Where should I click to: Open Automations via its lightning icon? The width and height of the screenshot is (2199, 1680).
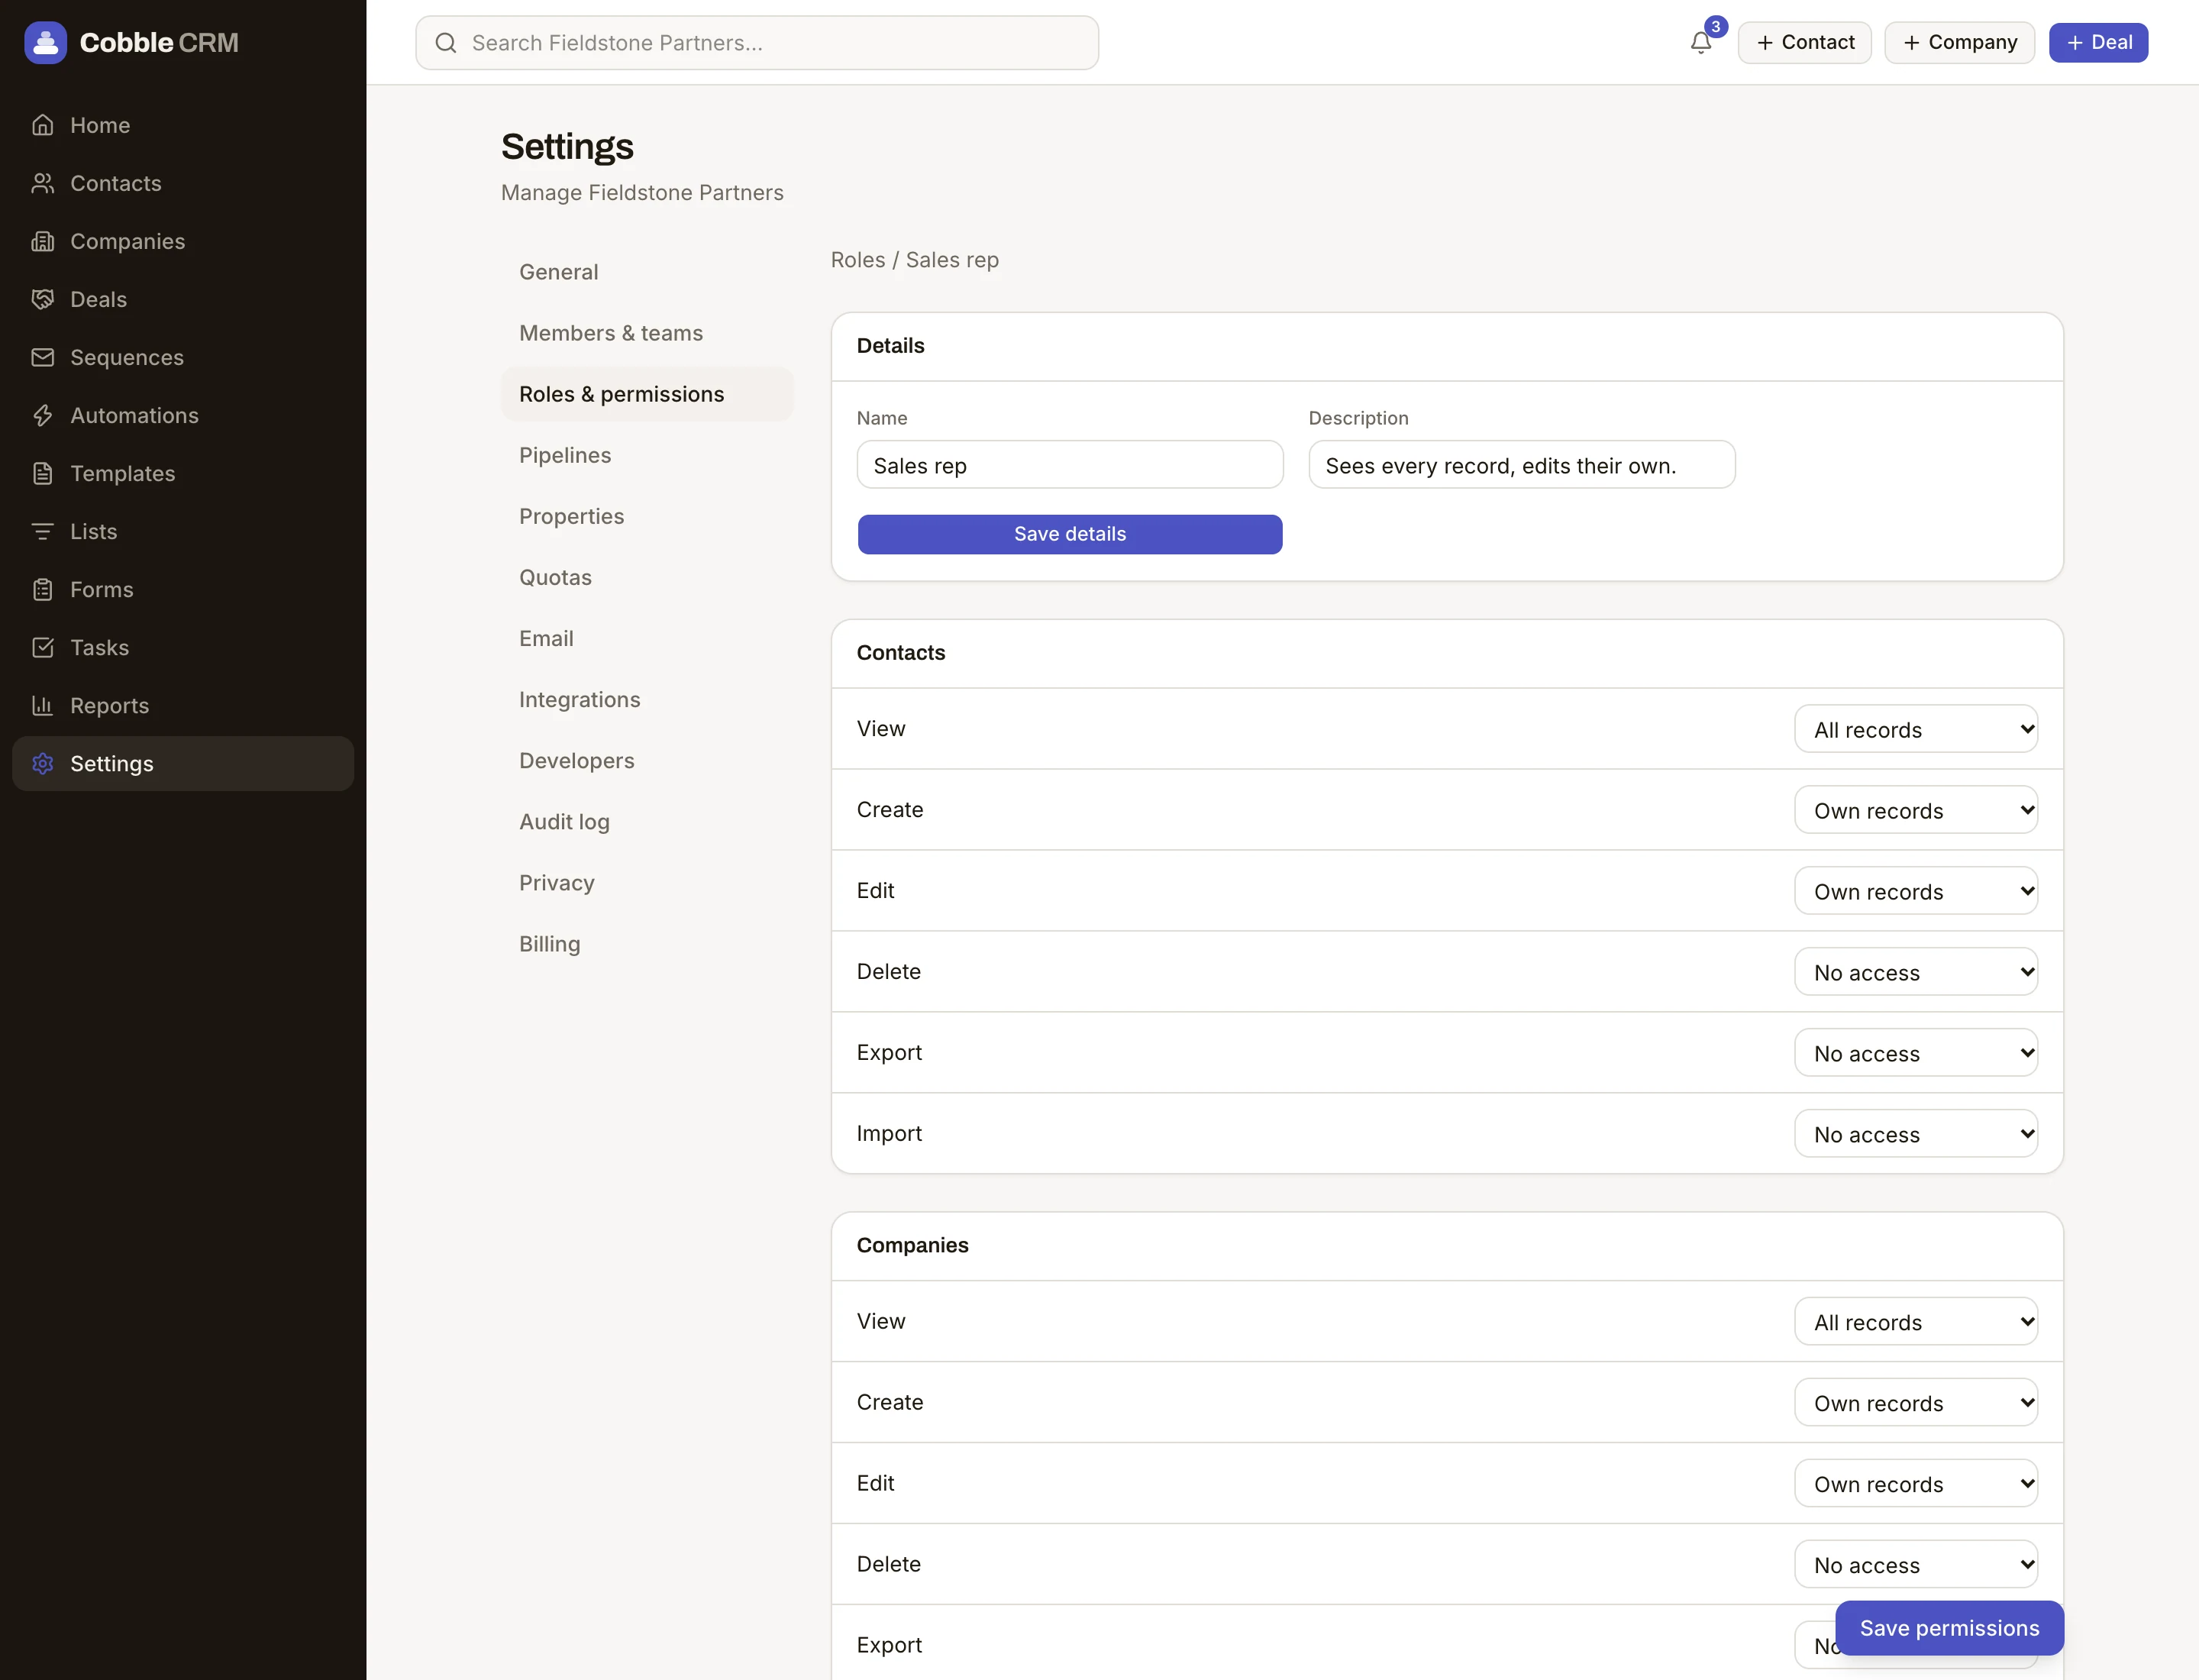coord(42,415)
